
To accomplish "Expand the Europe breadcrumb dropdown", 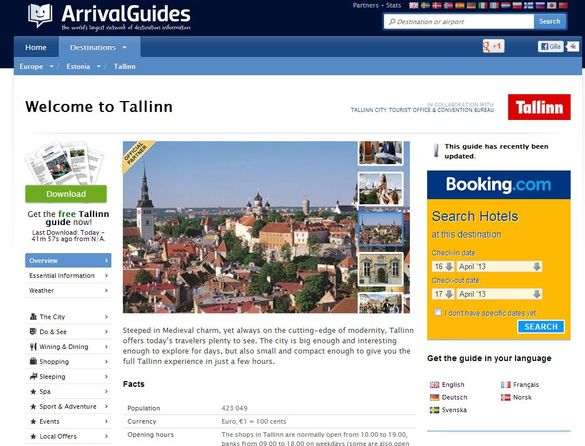I will 51,66.
